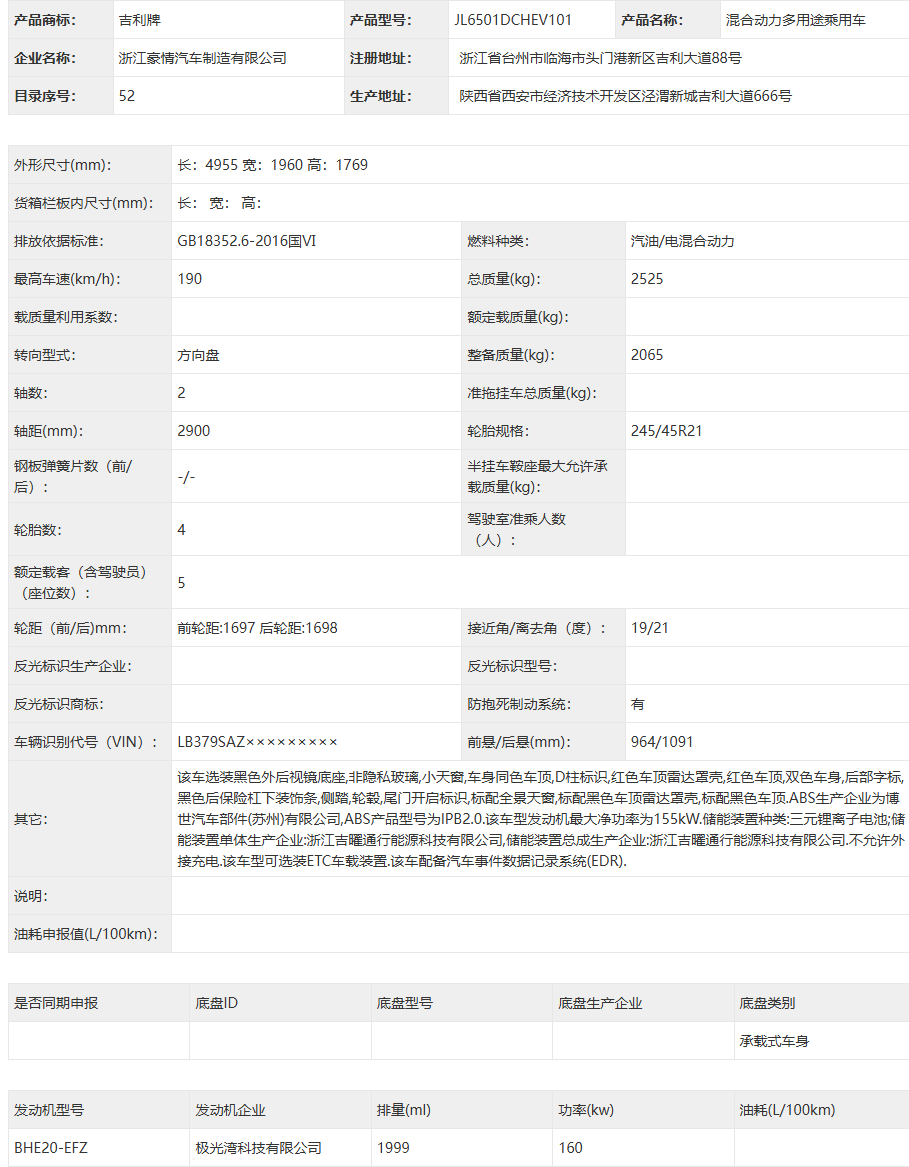Select leaf spring value -/-
The width and height of the screenshot is (909, 1167).
186,476
